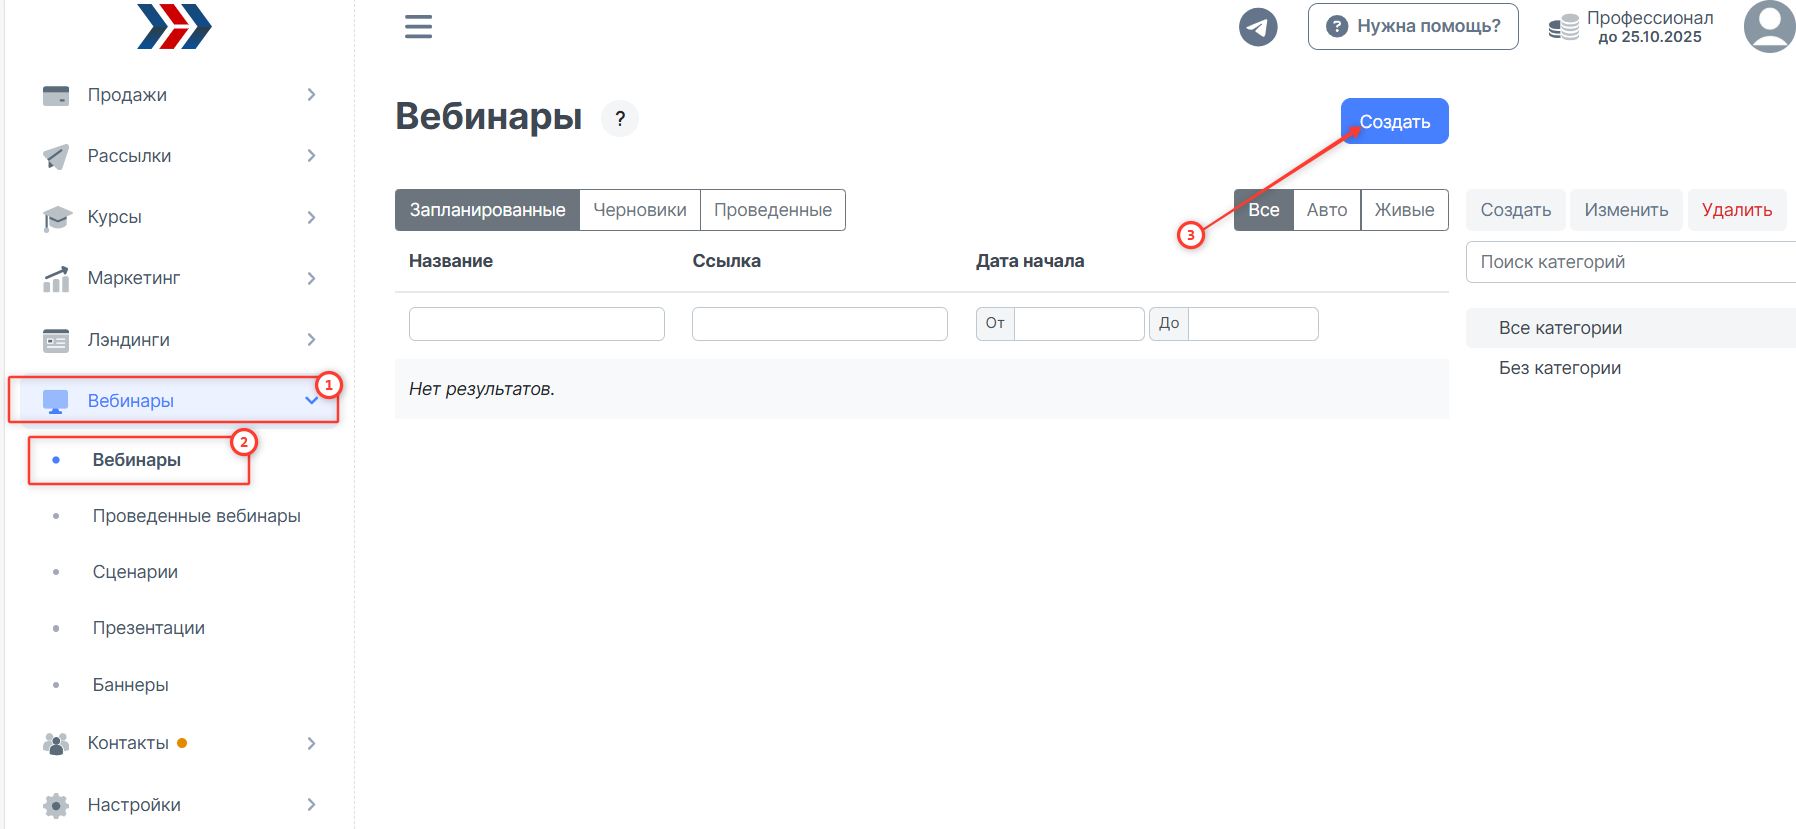Select the Все webinar type filter
The height and width of the screenshot is (829, 1796).
(x=1263, y=210)
